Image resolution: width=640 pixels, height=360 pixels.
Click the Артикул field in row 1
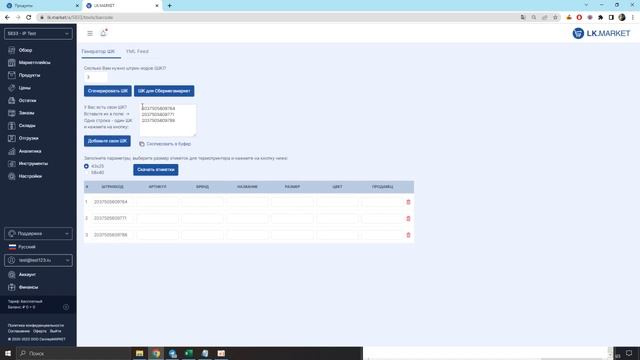click(158, 202)
